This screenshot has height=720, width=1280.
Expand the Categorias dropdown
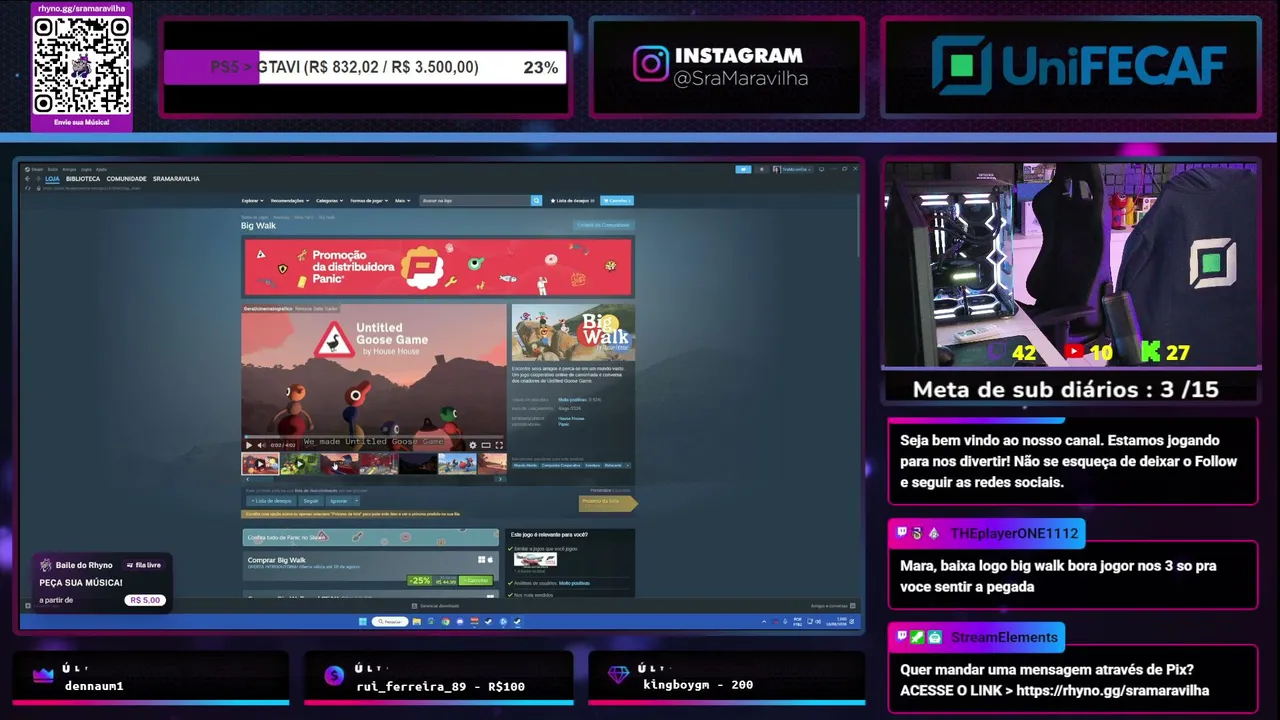pyautogui.click(x=330, y=200)
